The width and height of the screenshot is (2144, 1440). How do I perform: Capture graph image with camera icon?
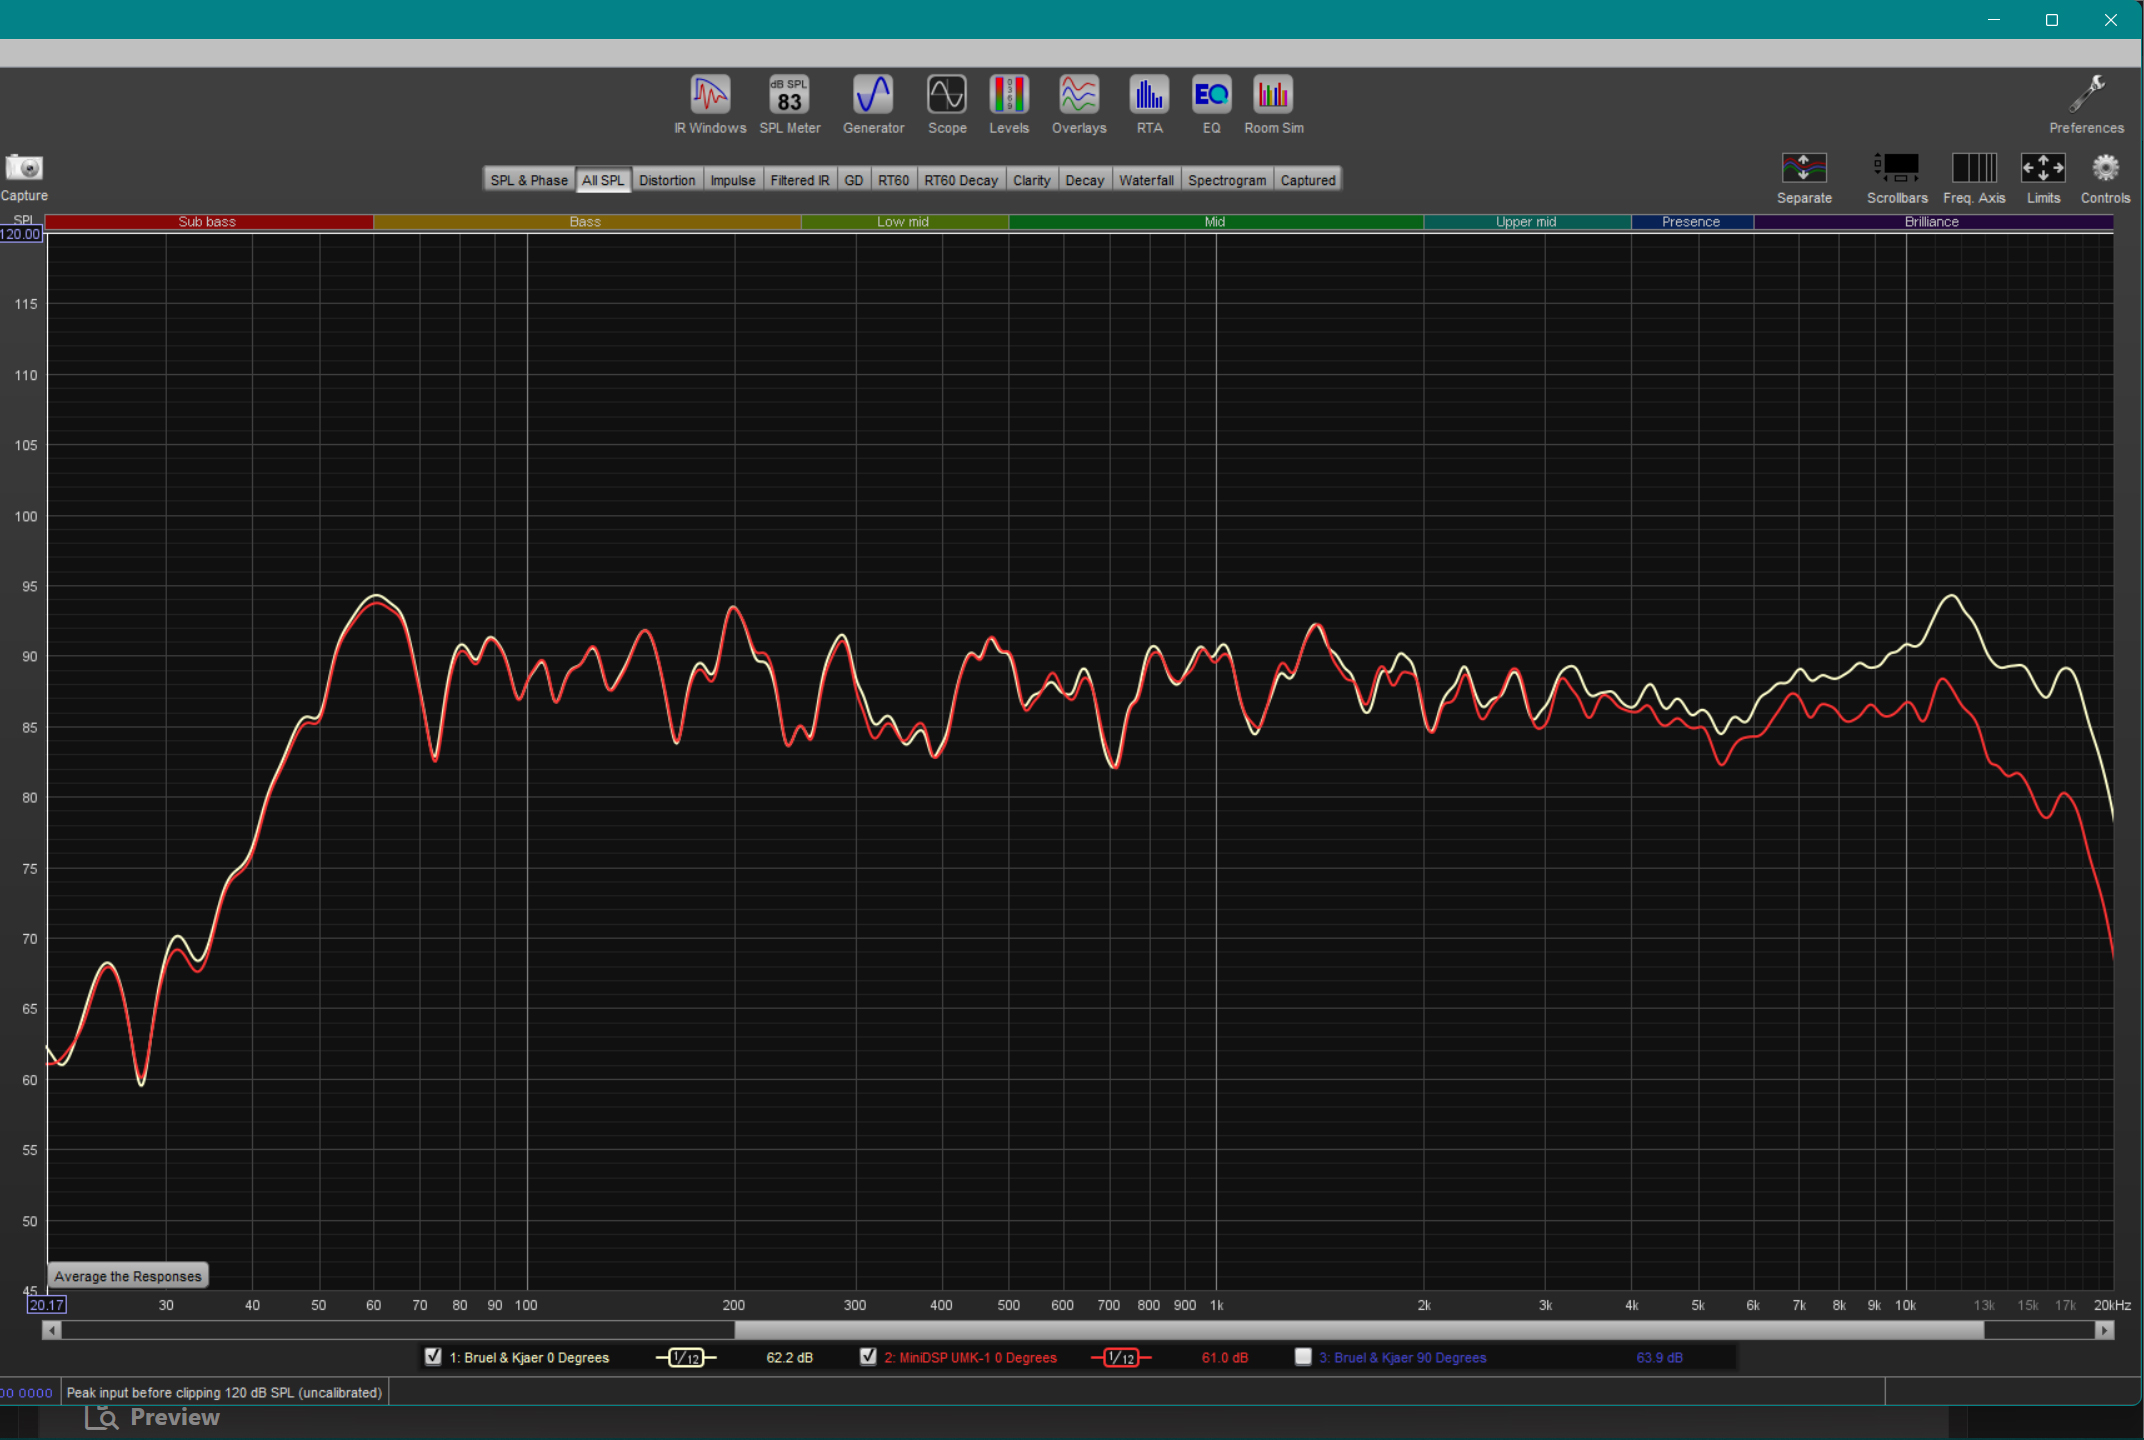coord(24,177)
